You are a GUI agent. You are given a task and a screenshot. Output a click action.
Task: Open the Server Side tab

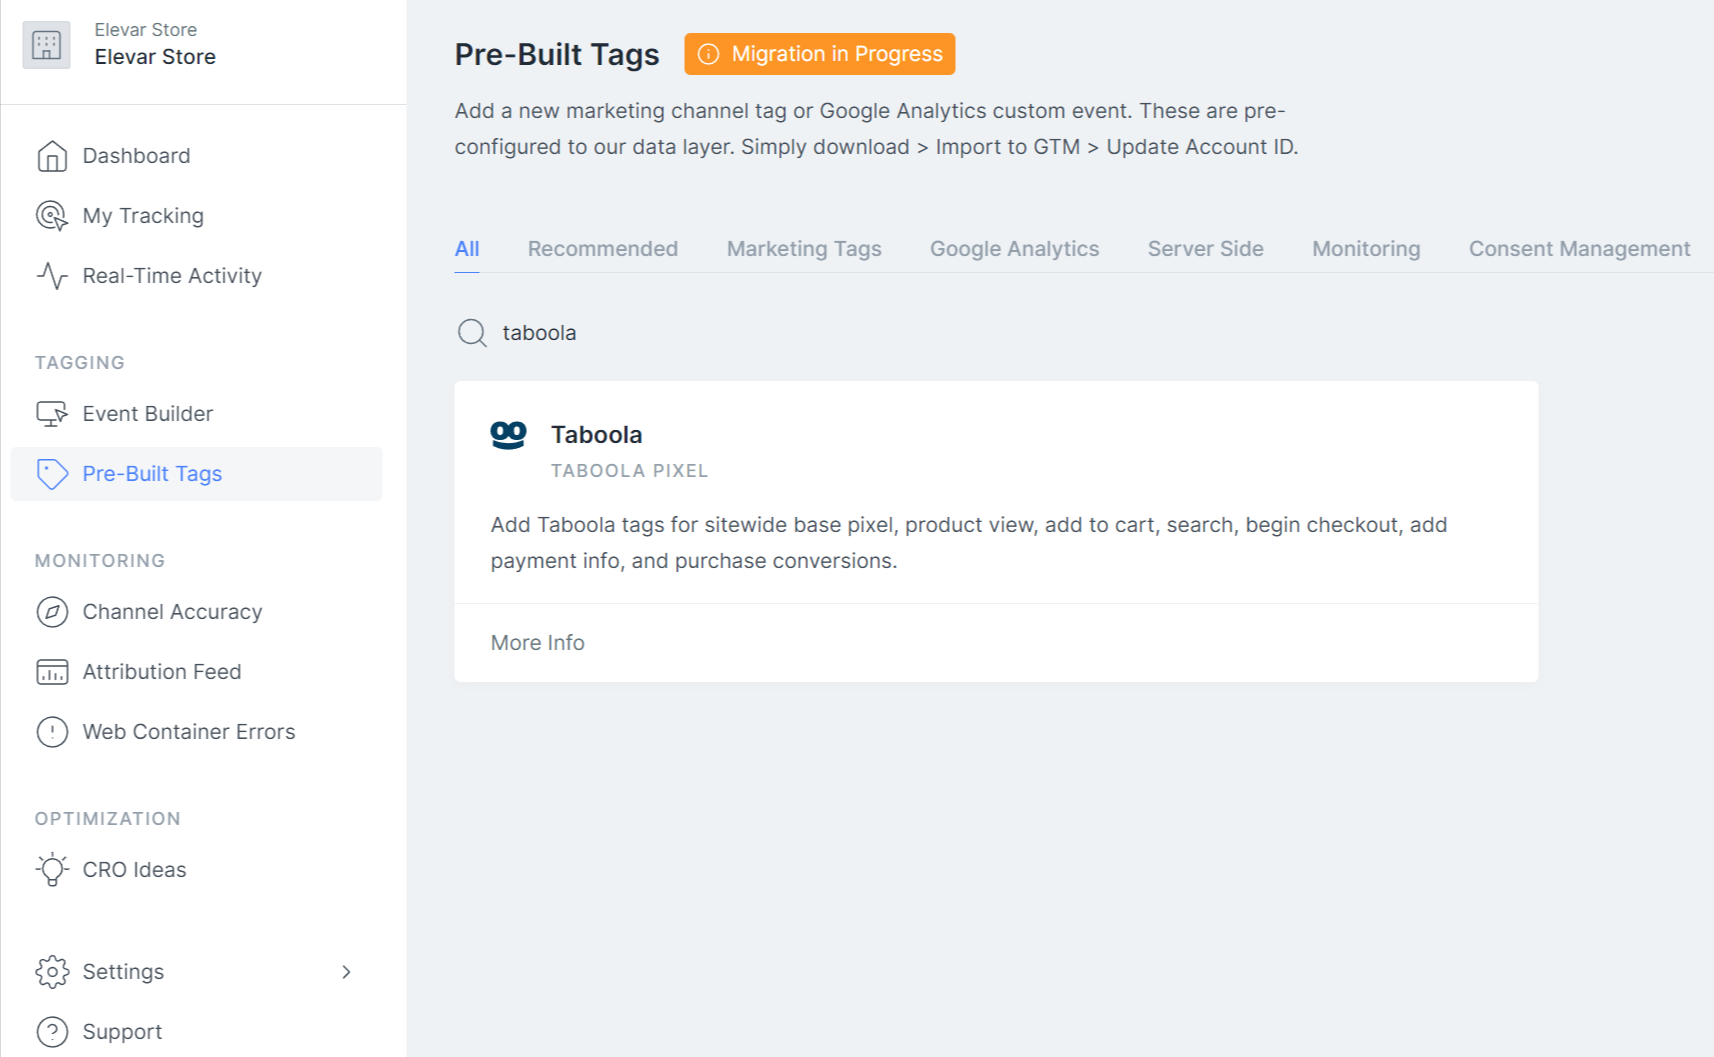[x=1205, y=249]
